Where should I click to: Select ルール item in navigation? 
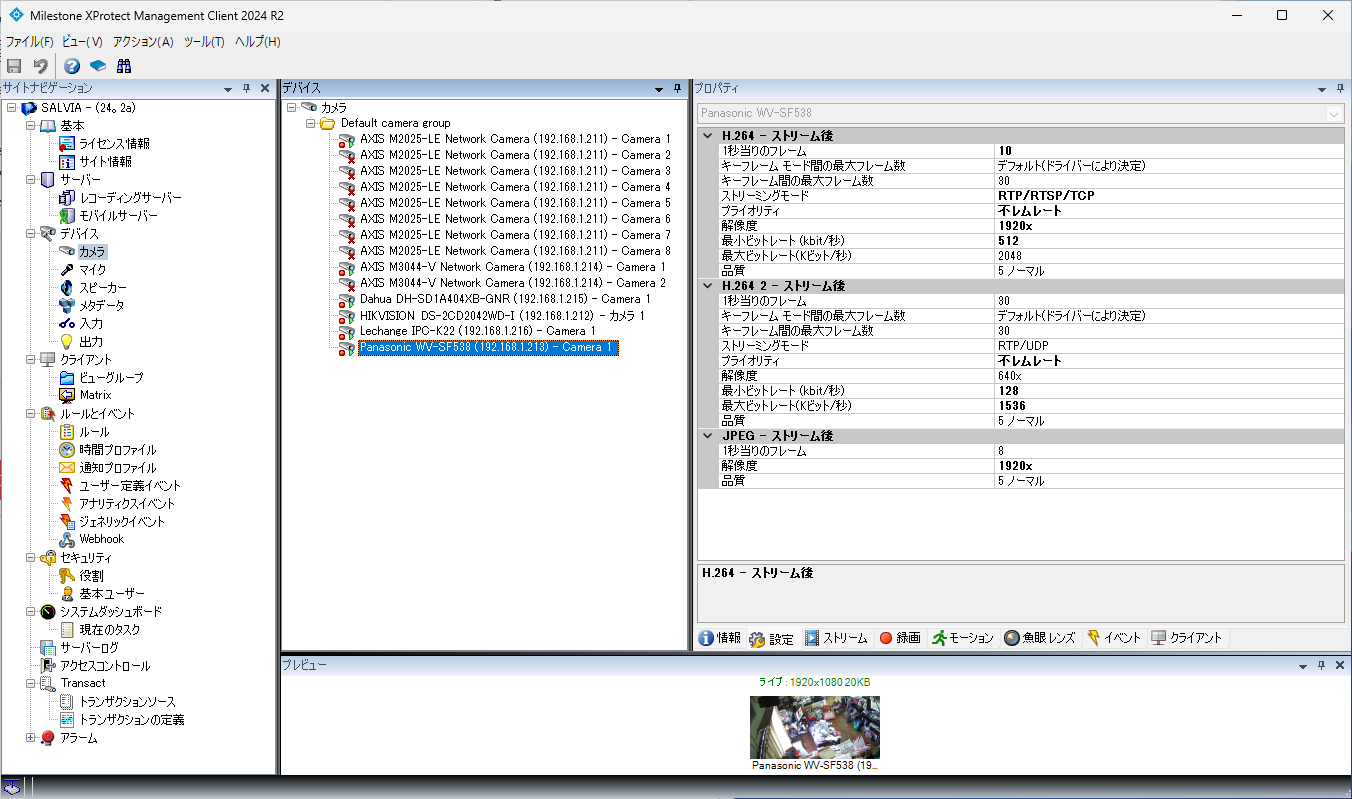click(x=94, y=432)
